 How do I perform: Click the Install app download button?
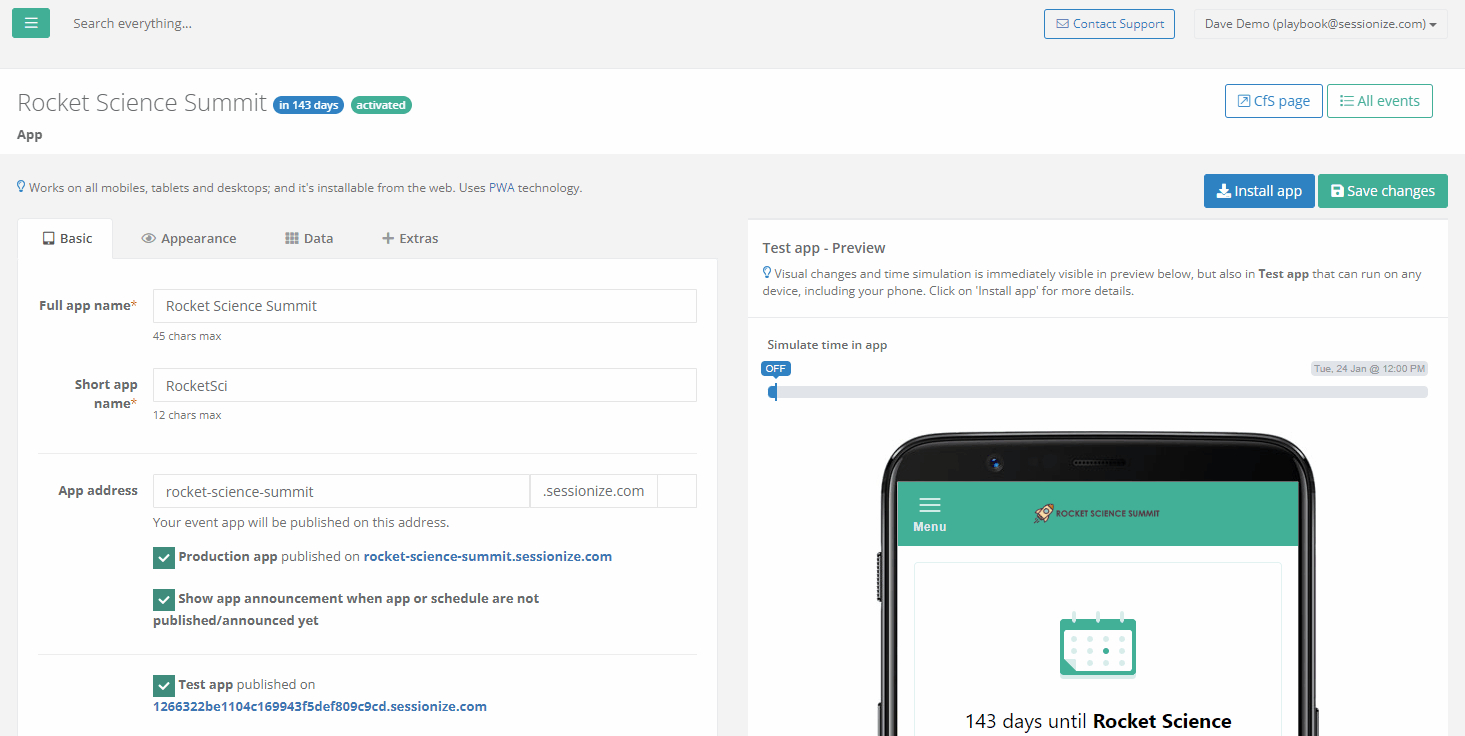pyautogui.click(x=1258, y=191)
